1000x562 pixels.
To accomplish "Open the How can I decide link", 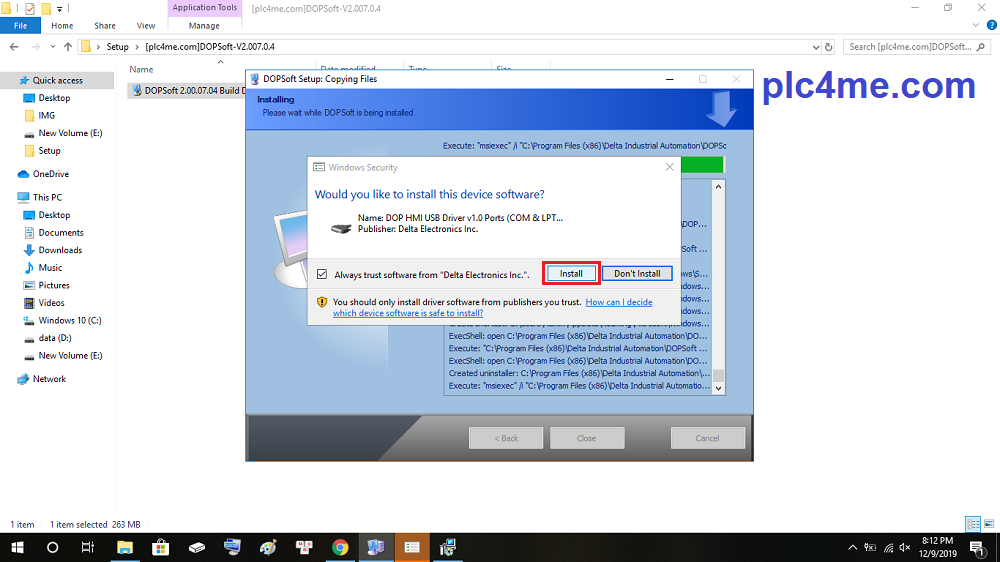I will [x=618, y=302].
